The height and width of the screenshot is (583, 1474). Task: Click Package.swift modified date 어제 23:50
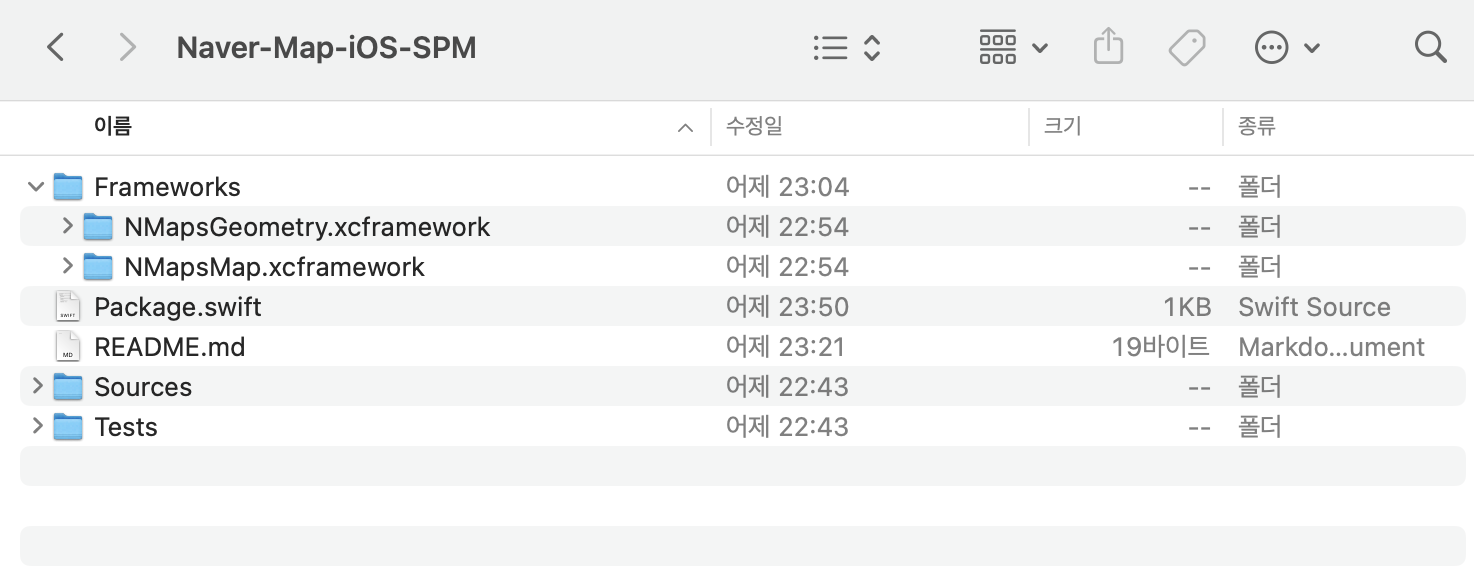tap(787, 307)
